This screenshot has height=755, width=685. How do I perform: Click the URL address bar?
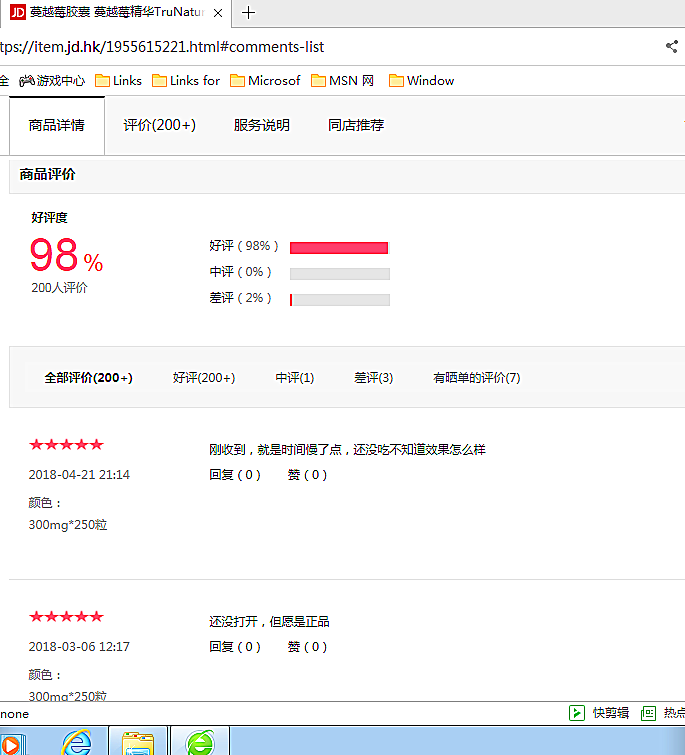tap(300, 47)
